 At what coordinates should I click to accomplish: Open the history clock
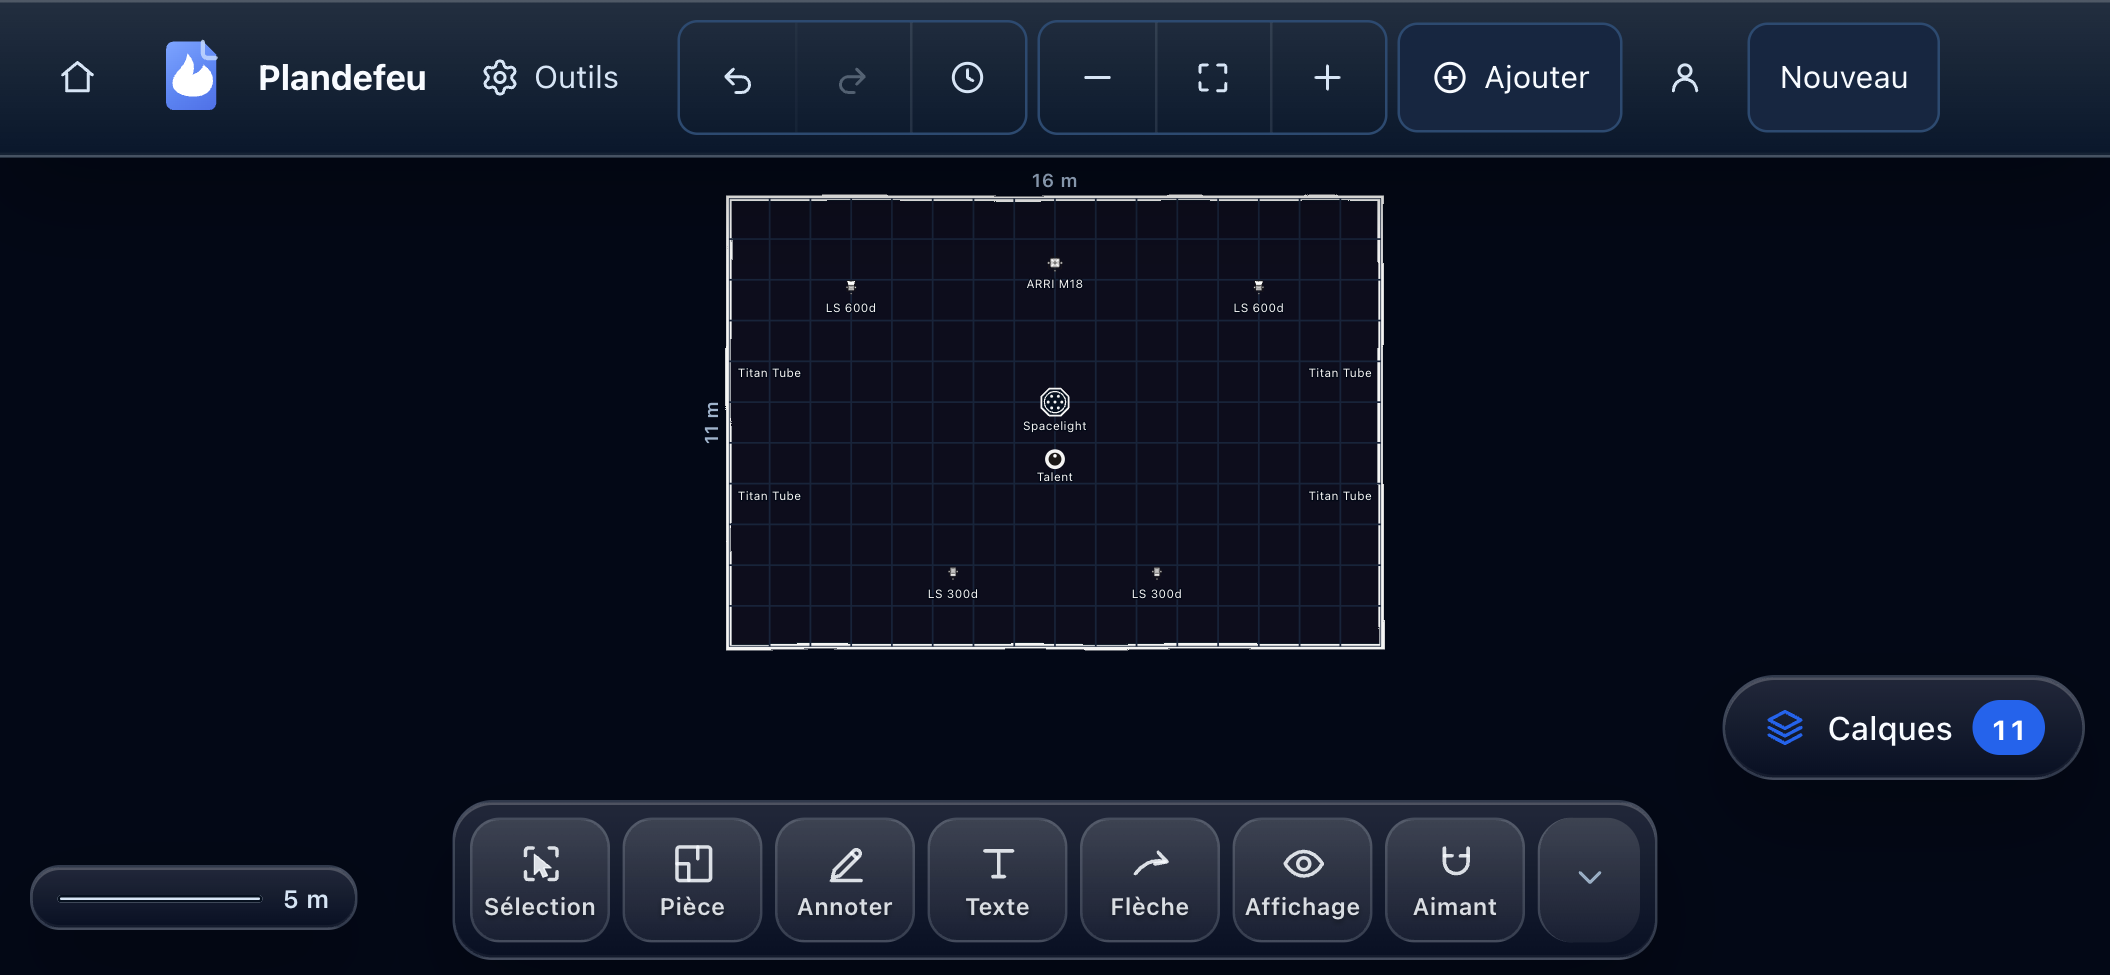967,78
